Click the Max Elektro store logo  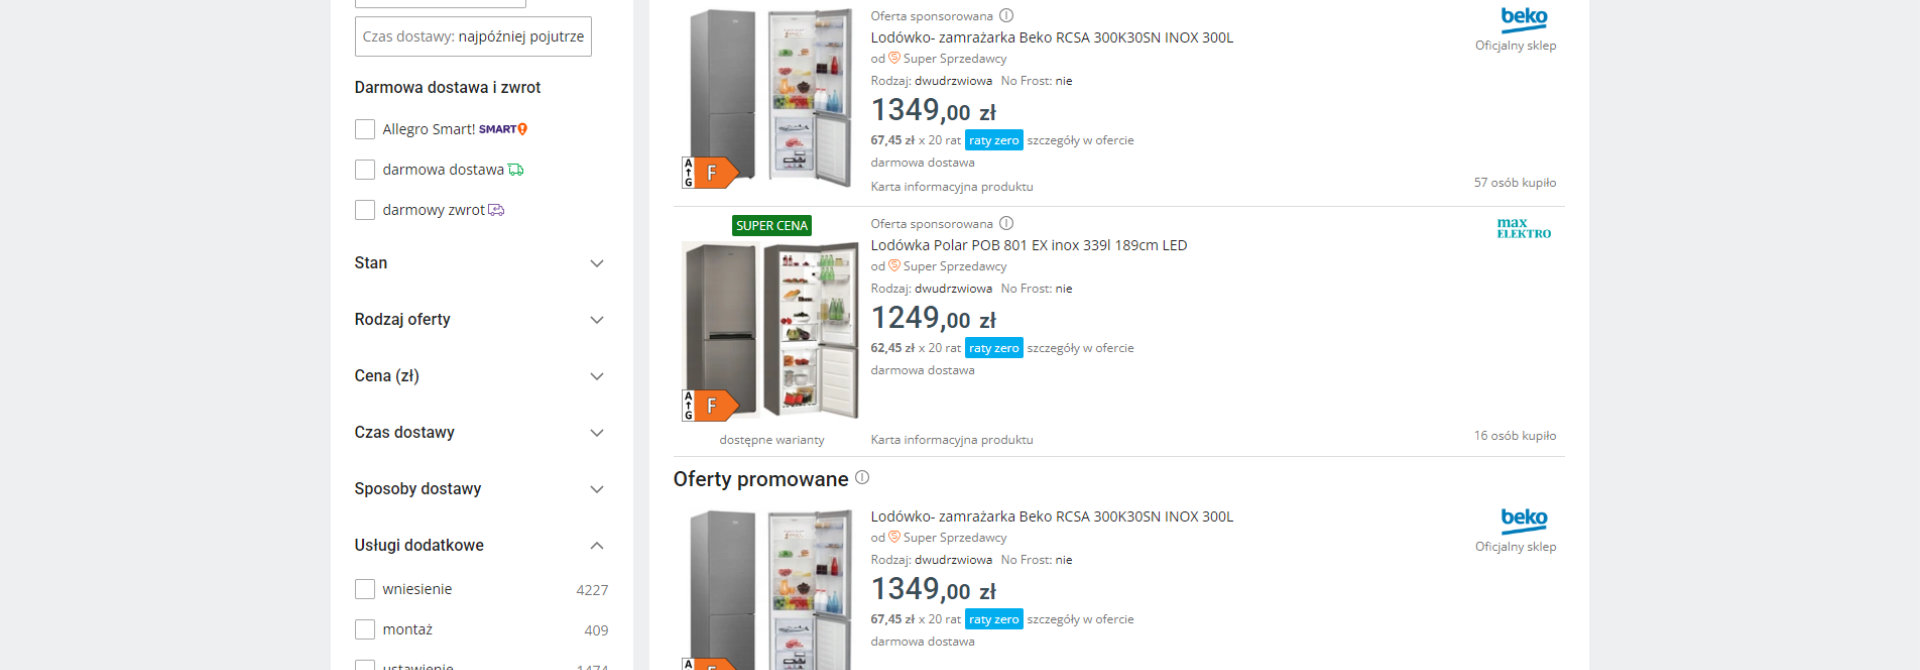pyautogui.click(x=1522, y=227)
